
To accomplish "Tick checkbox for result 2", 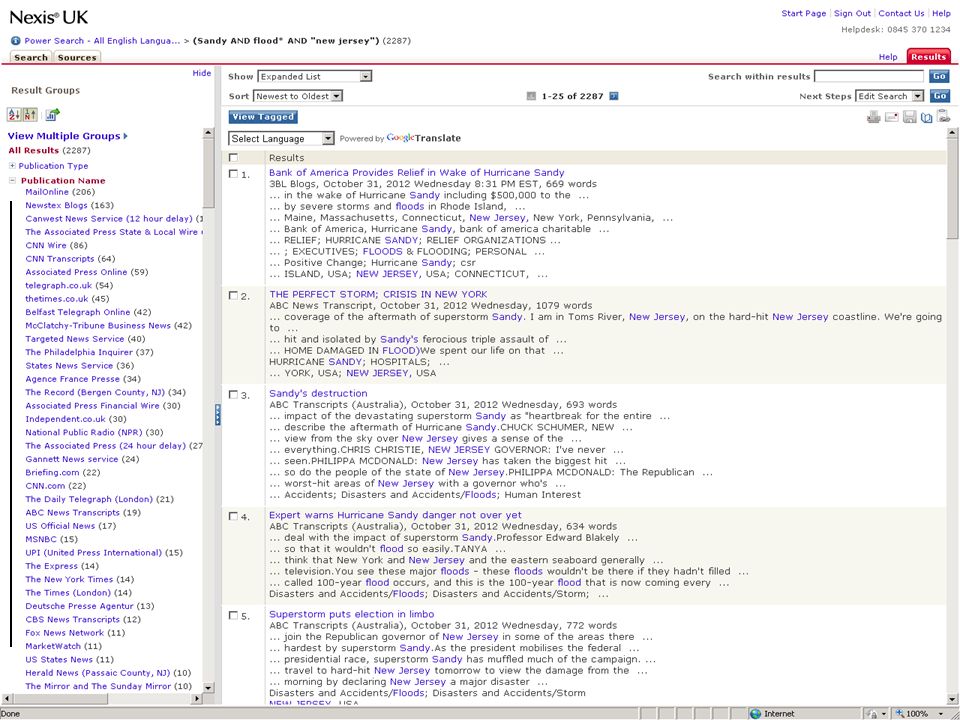I will click(x=233, y=296).
